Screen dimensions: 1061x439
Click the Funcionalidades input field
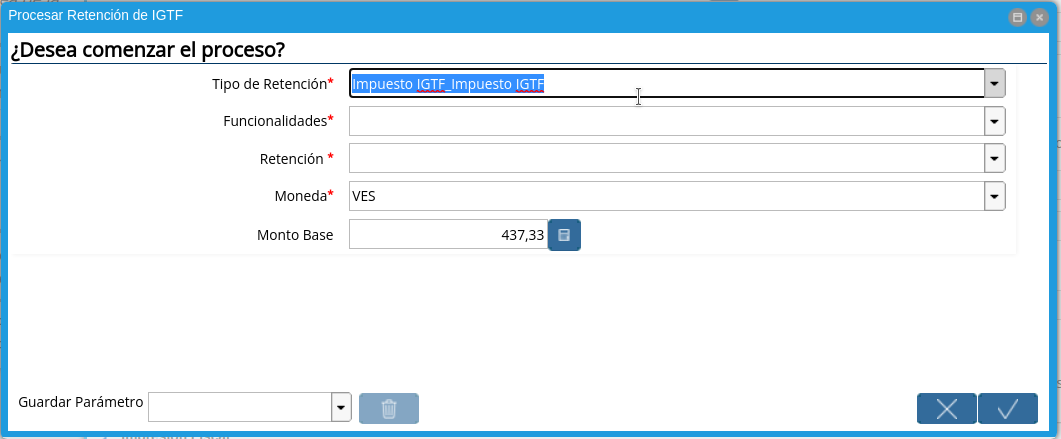click(x=667, y=121)
